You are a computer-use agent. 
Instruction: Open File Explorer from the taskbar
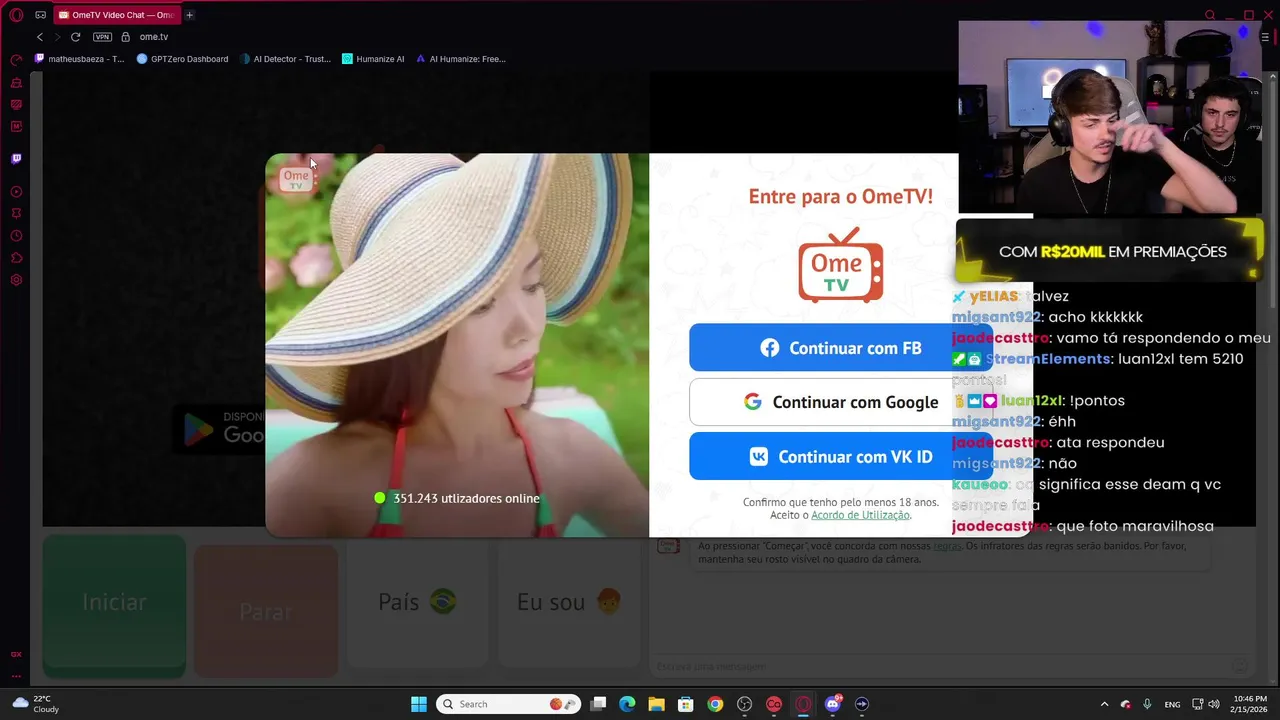(x=656, y=704)
